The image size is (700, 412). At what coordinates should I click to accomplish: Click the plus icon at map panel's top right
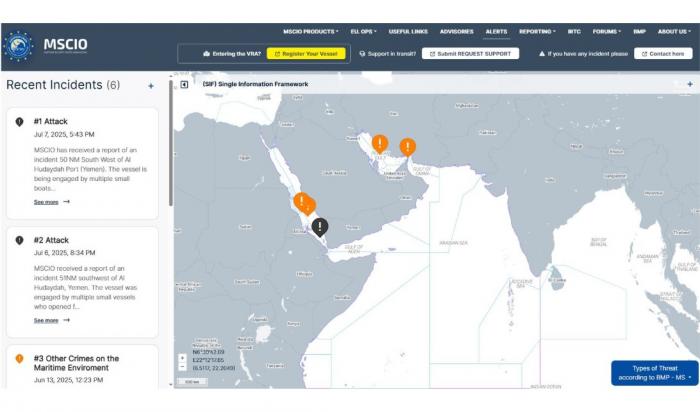click(690, 84)
